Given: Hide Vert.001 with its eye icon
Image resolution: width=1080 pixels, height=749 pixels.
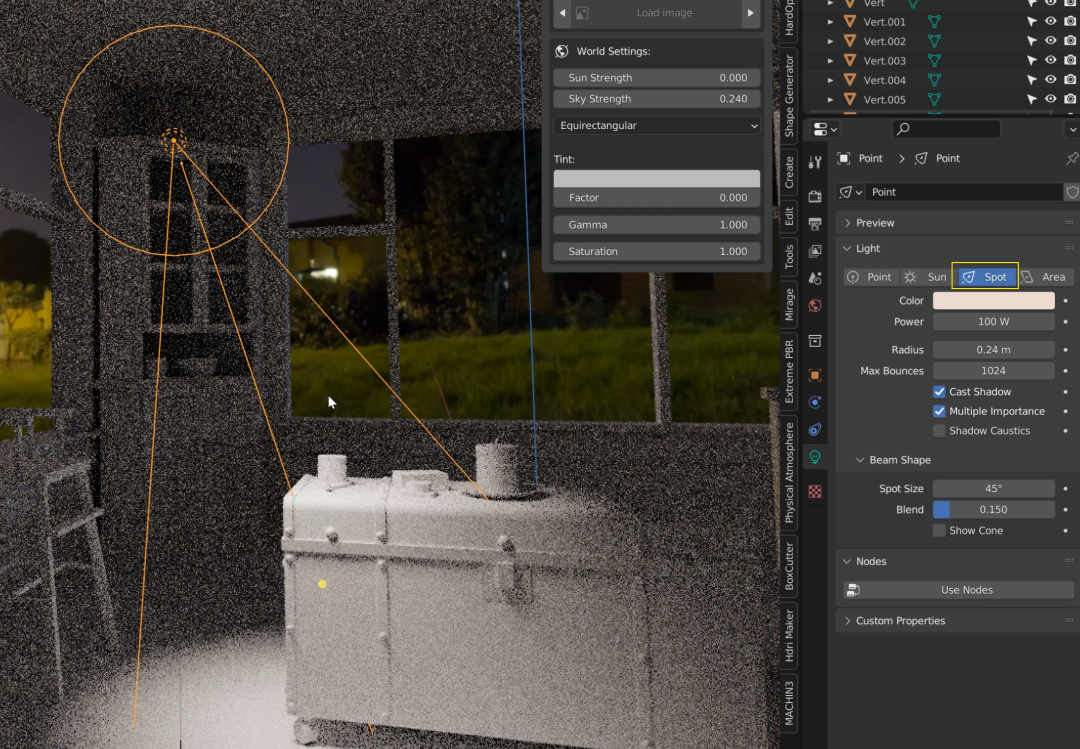Looking at the screenshot, I should click(x=1050, y=22).
